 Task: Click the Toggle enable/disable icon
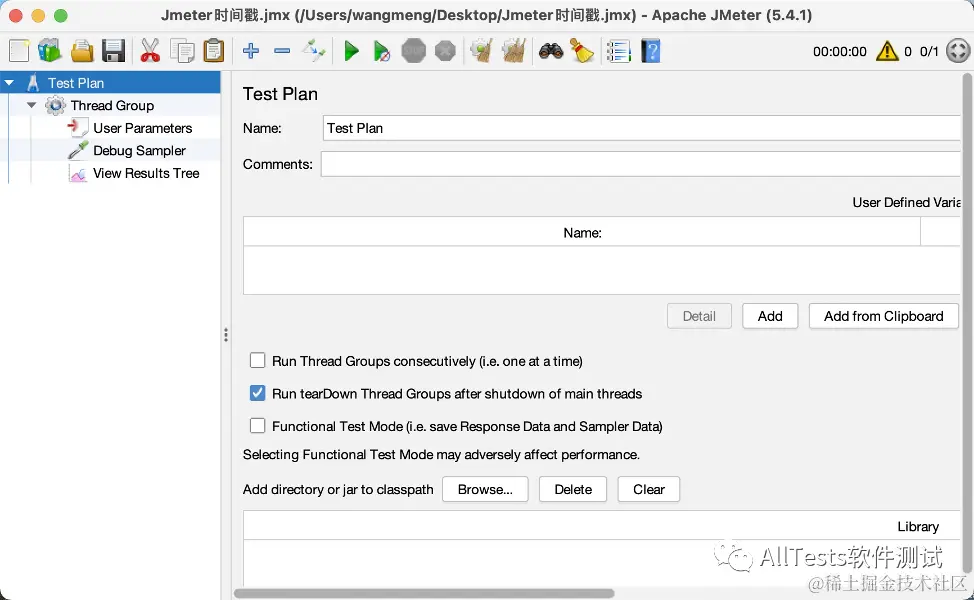(314, 51)
